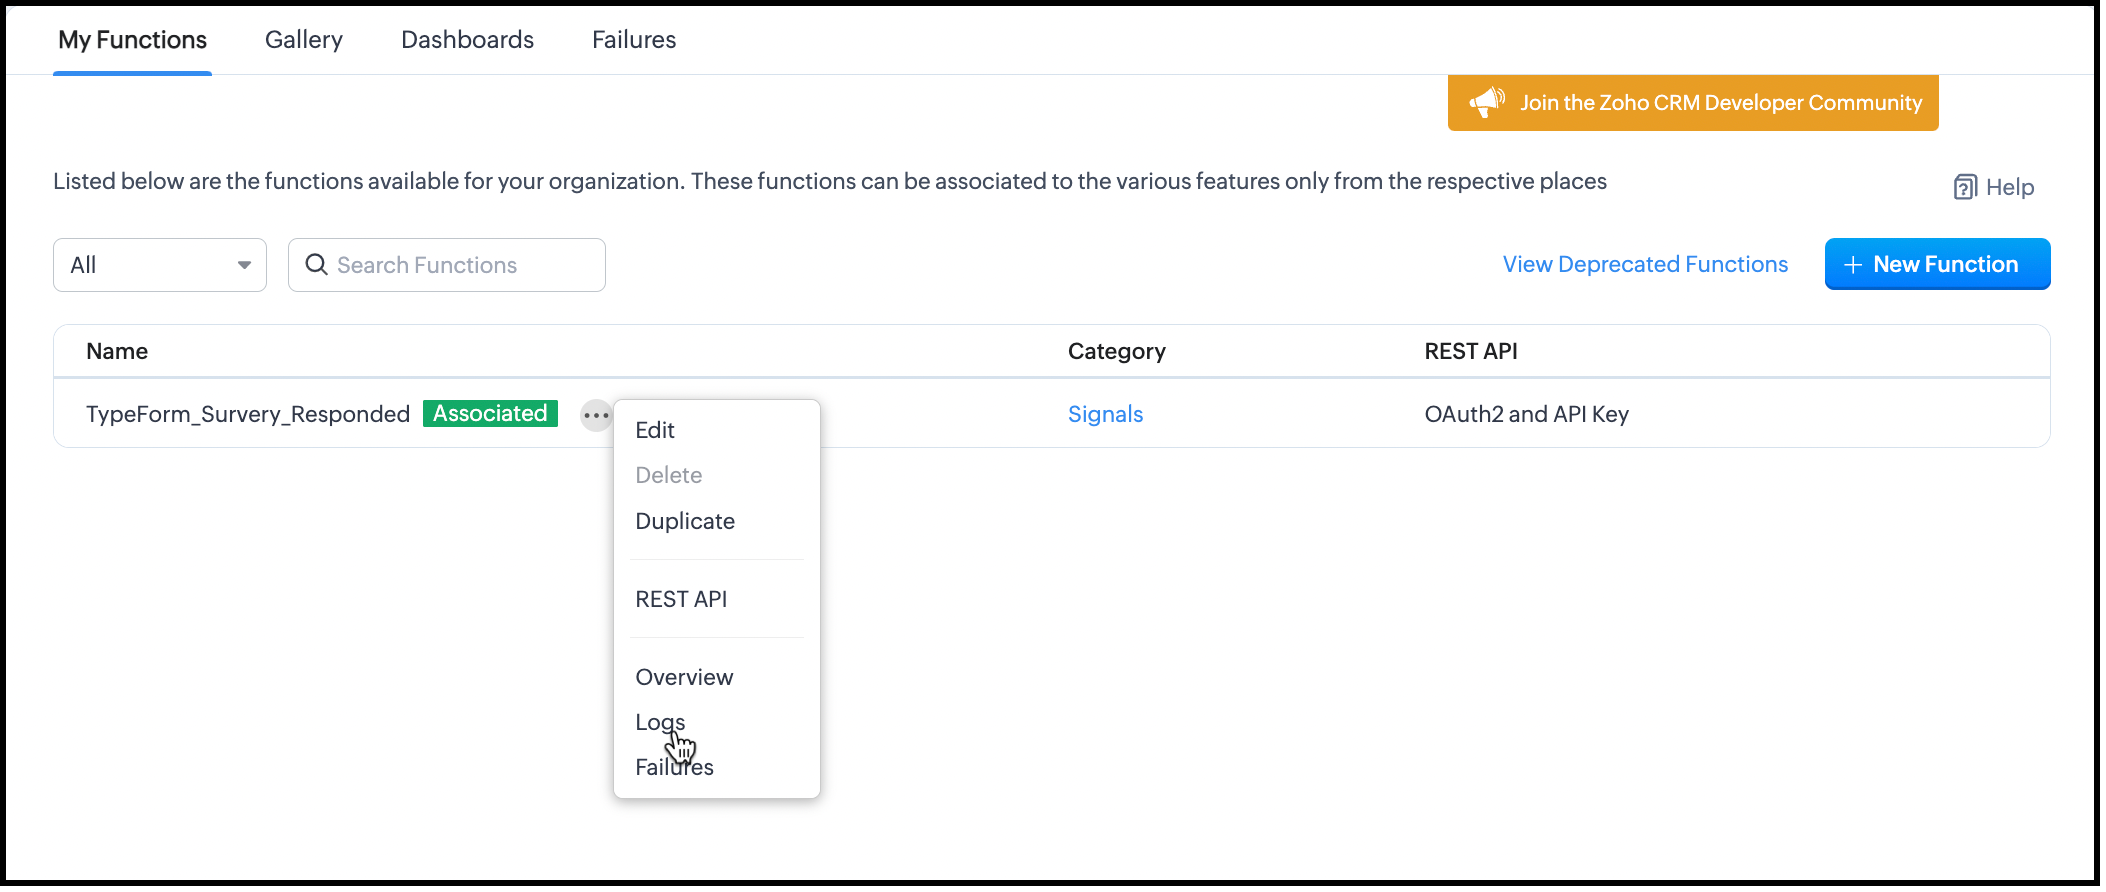Focus the Search Functions field
Screen dimensions: 2106x892
460,265
